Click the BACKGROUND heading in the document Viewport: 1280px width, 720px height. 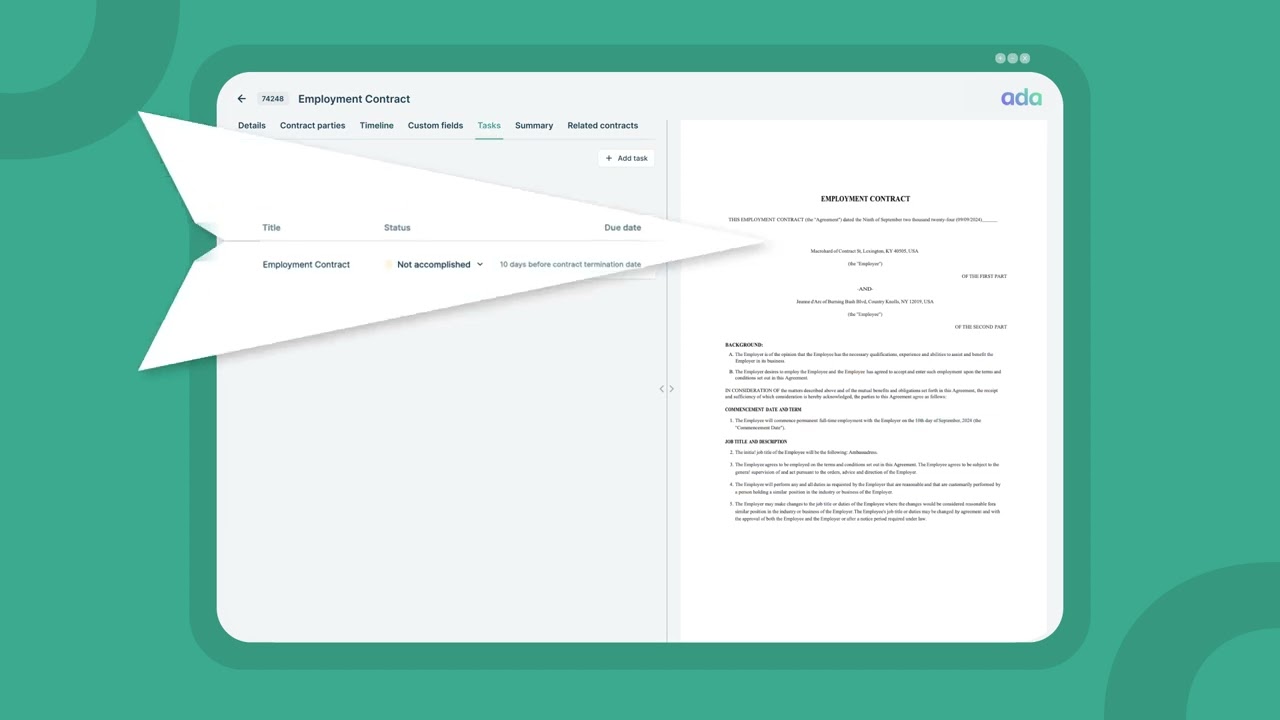pyautogui.click(x=744, y=345)
